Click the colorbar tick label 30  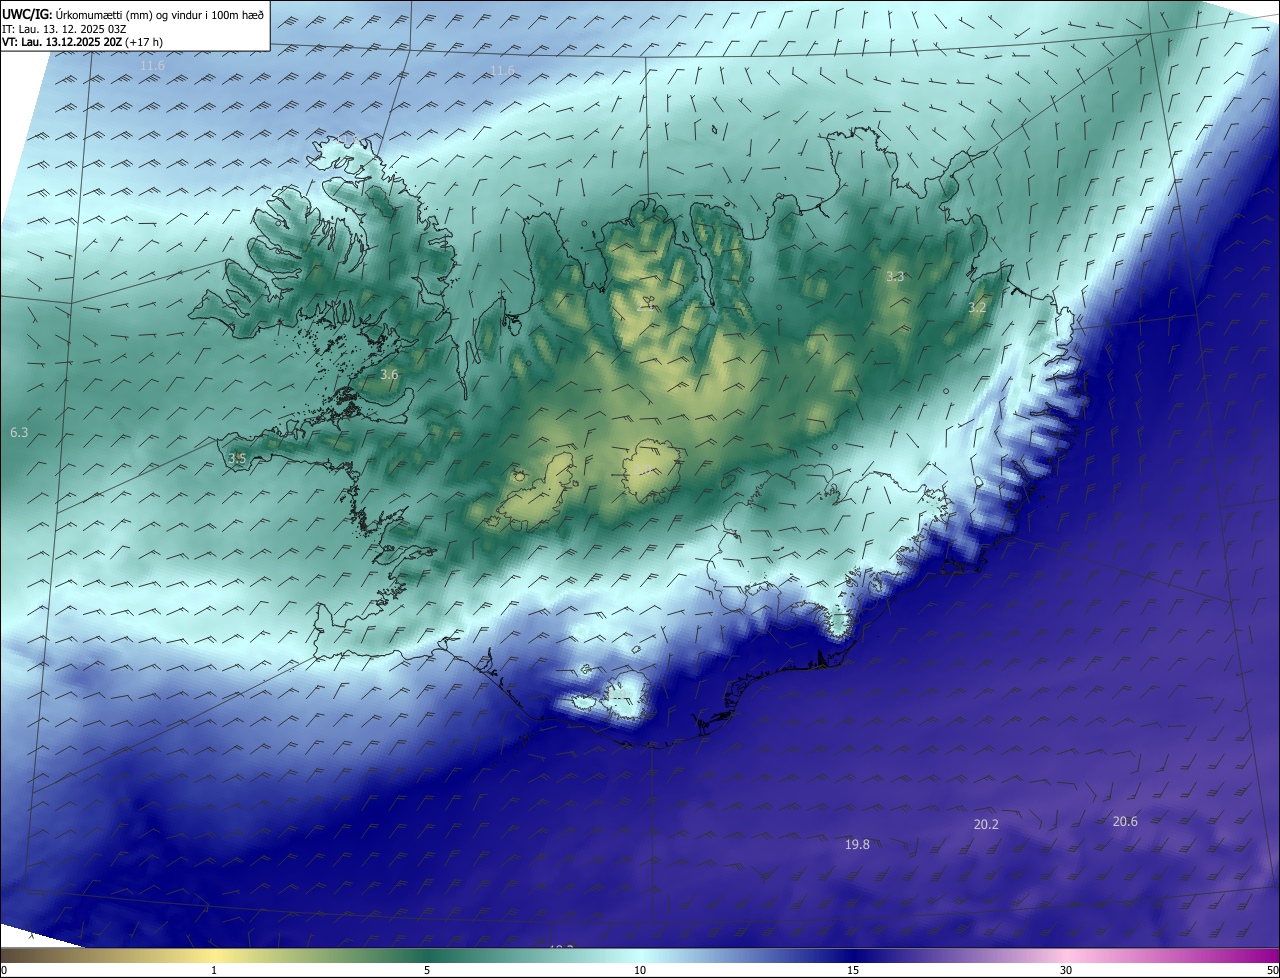[1066, 970]
